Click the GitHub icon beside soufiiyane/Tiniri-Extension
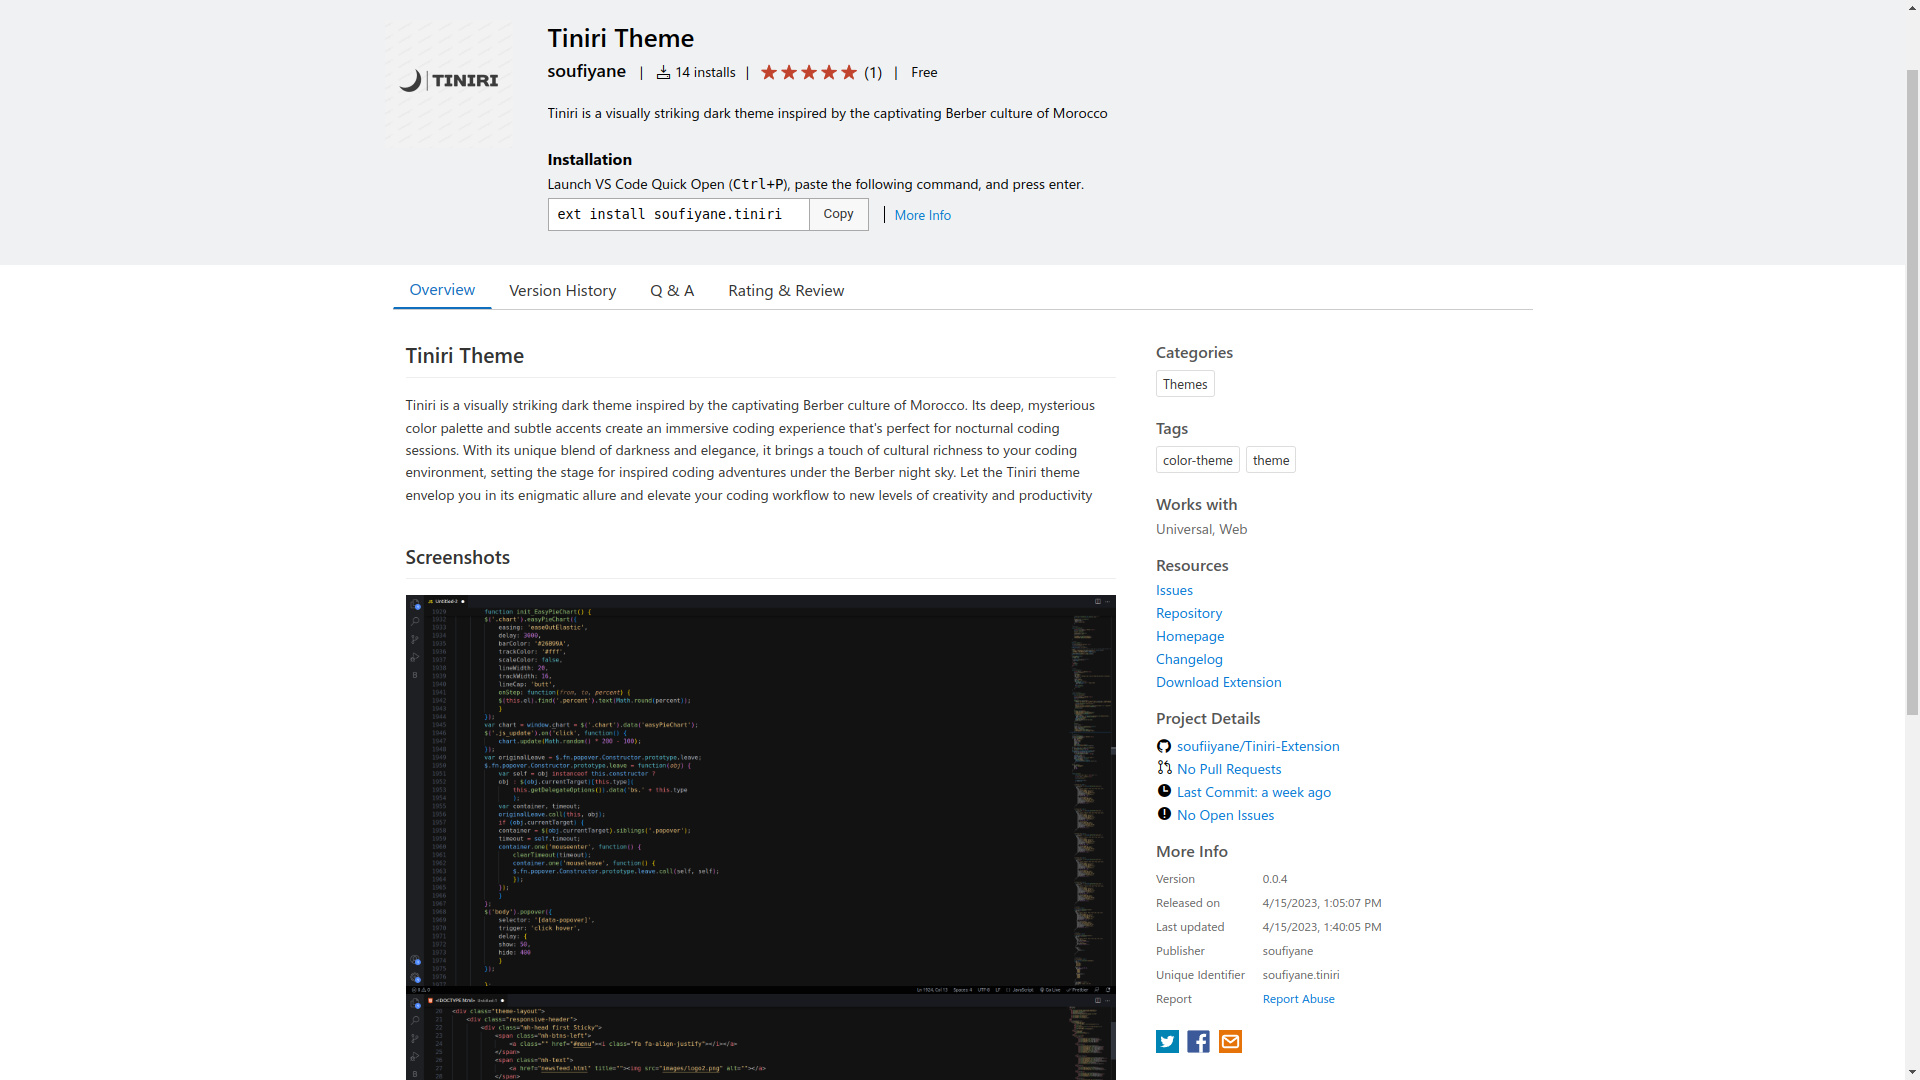This screenshot has height=1080, width=1920. [1164, 746]
